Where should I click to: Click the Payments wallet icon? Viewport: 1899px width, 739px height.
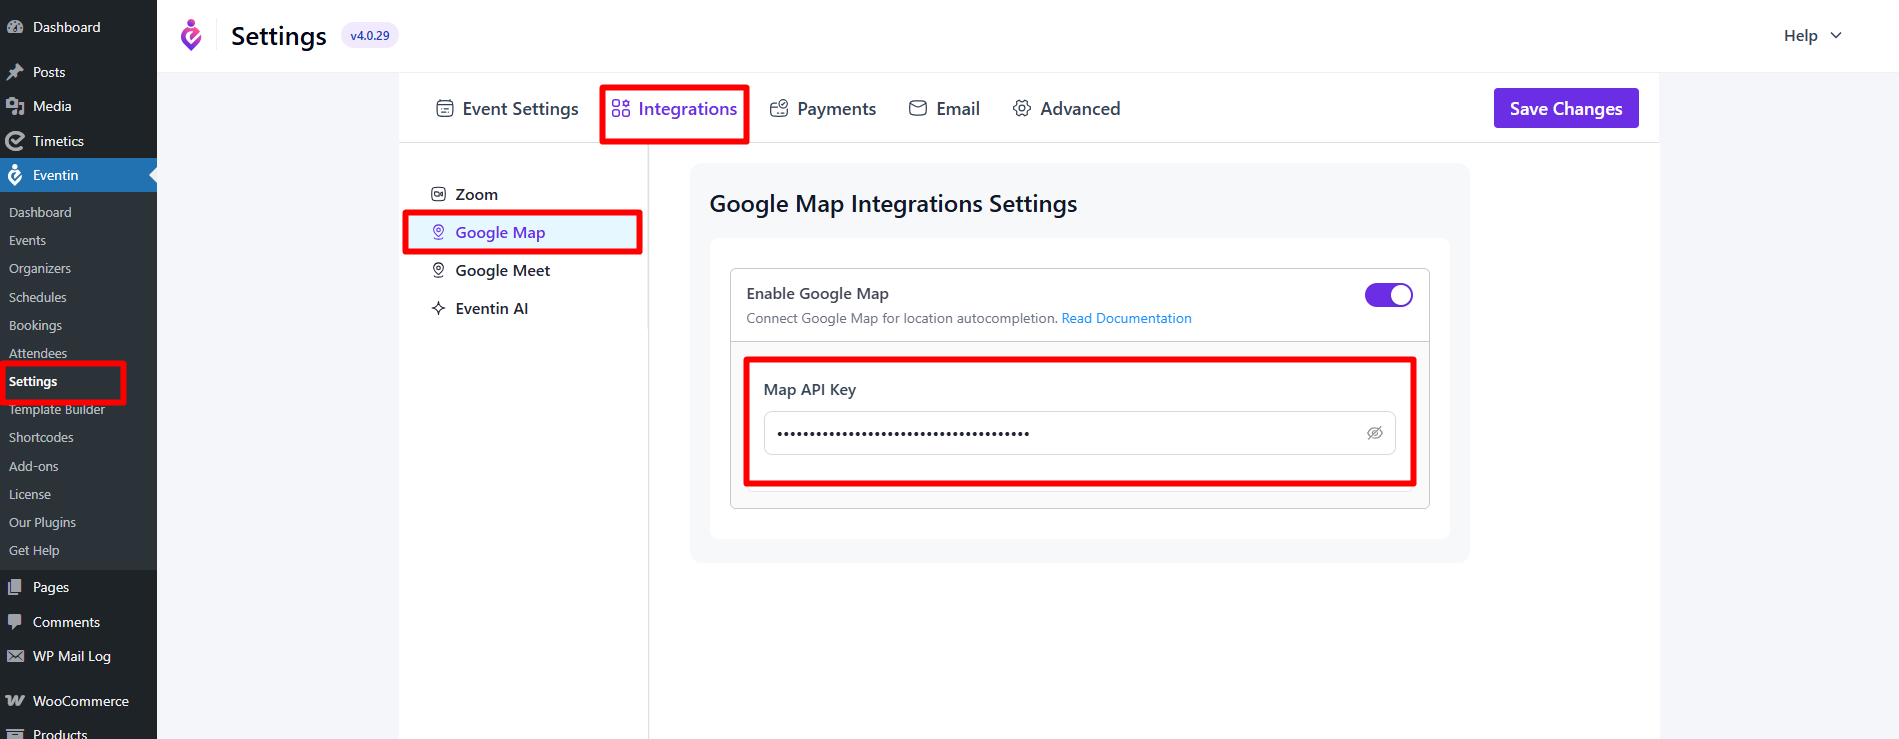779,108
